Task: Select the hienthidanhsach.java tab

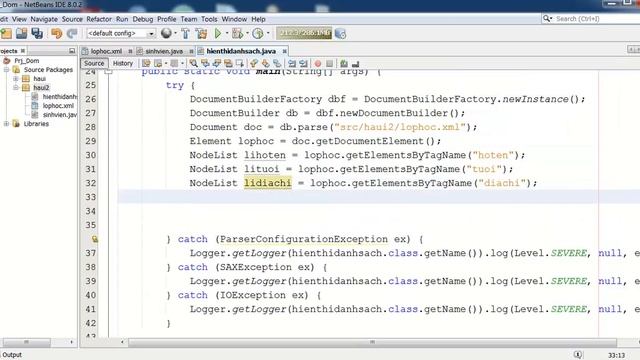Action: tap(241, 51)
